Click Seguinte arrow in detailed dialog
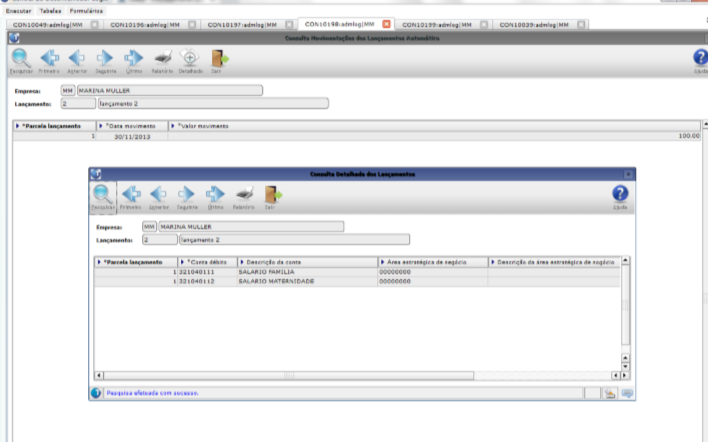 pos(187,197)
